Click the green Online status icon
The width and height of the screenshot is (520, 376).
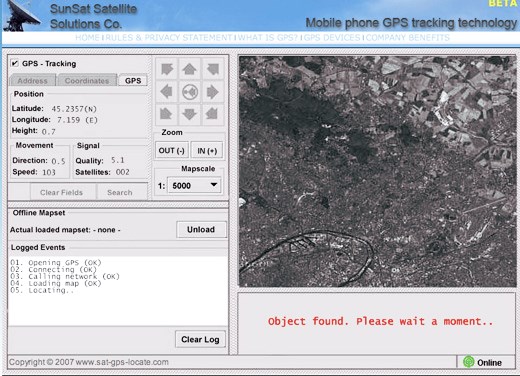pyautogui.click(x=469, y=362)
